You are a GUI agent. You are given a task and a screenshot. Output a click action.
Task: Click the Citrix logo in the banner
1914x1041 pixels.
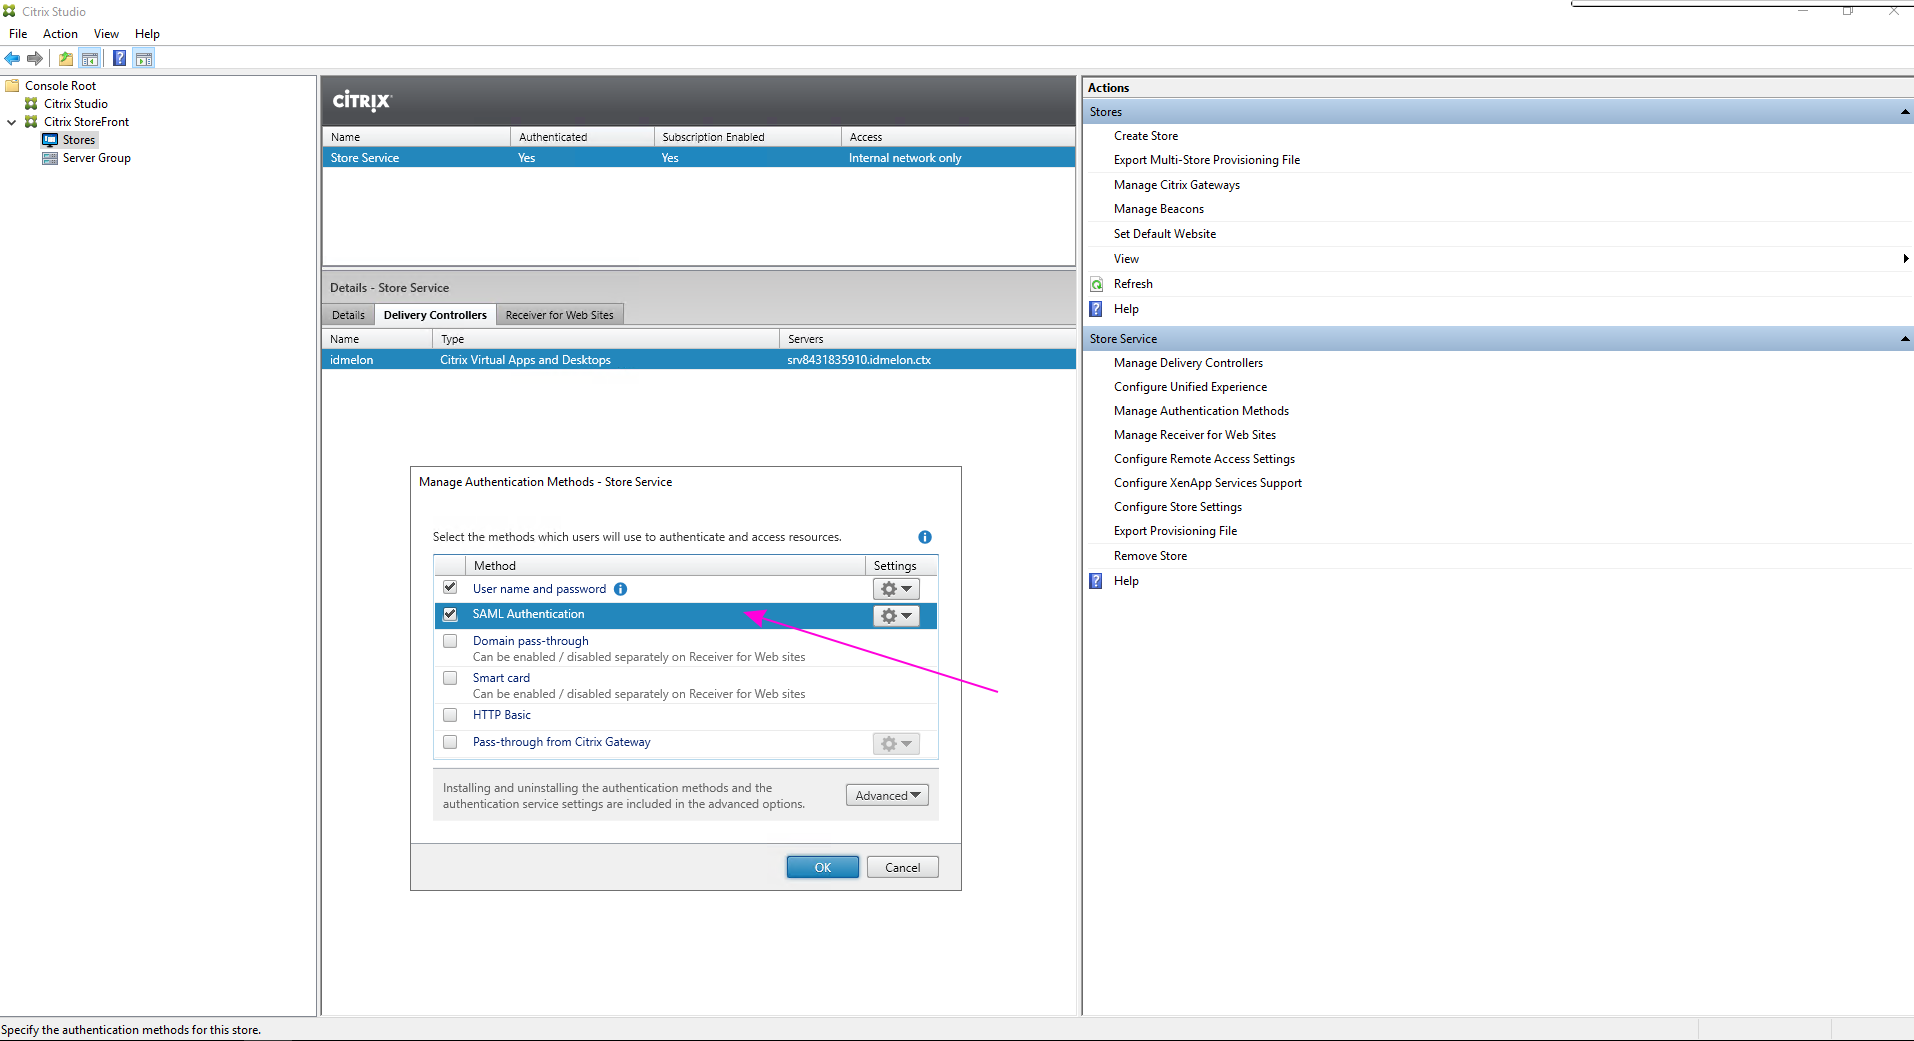pyautogui.click(x=362, y=101)
